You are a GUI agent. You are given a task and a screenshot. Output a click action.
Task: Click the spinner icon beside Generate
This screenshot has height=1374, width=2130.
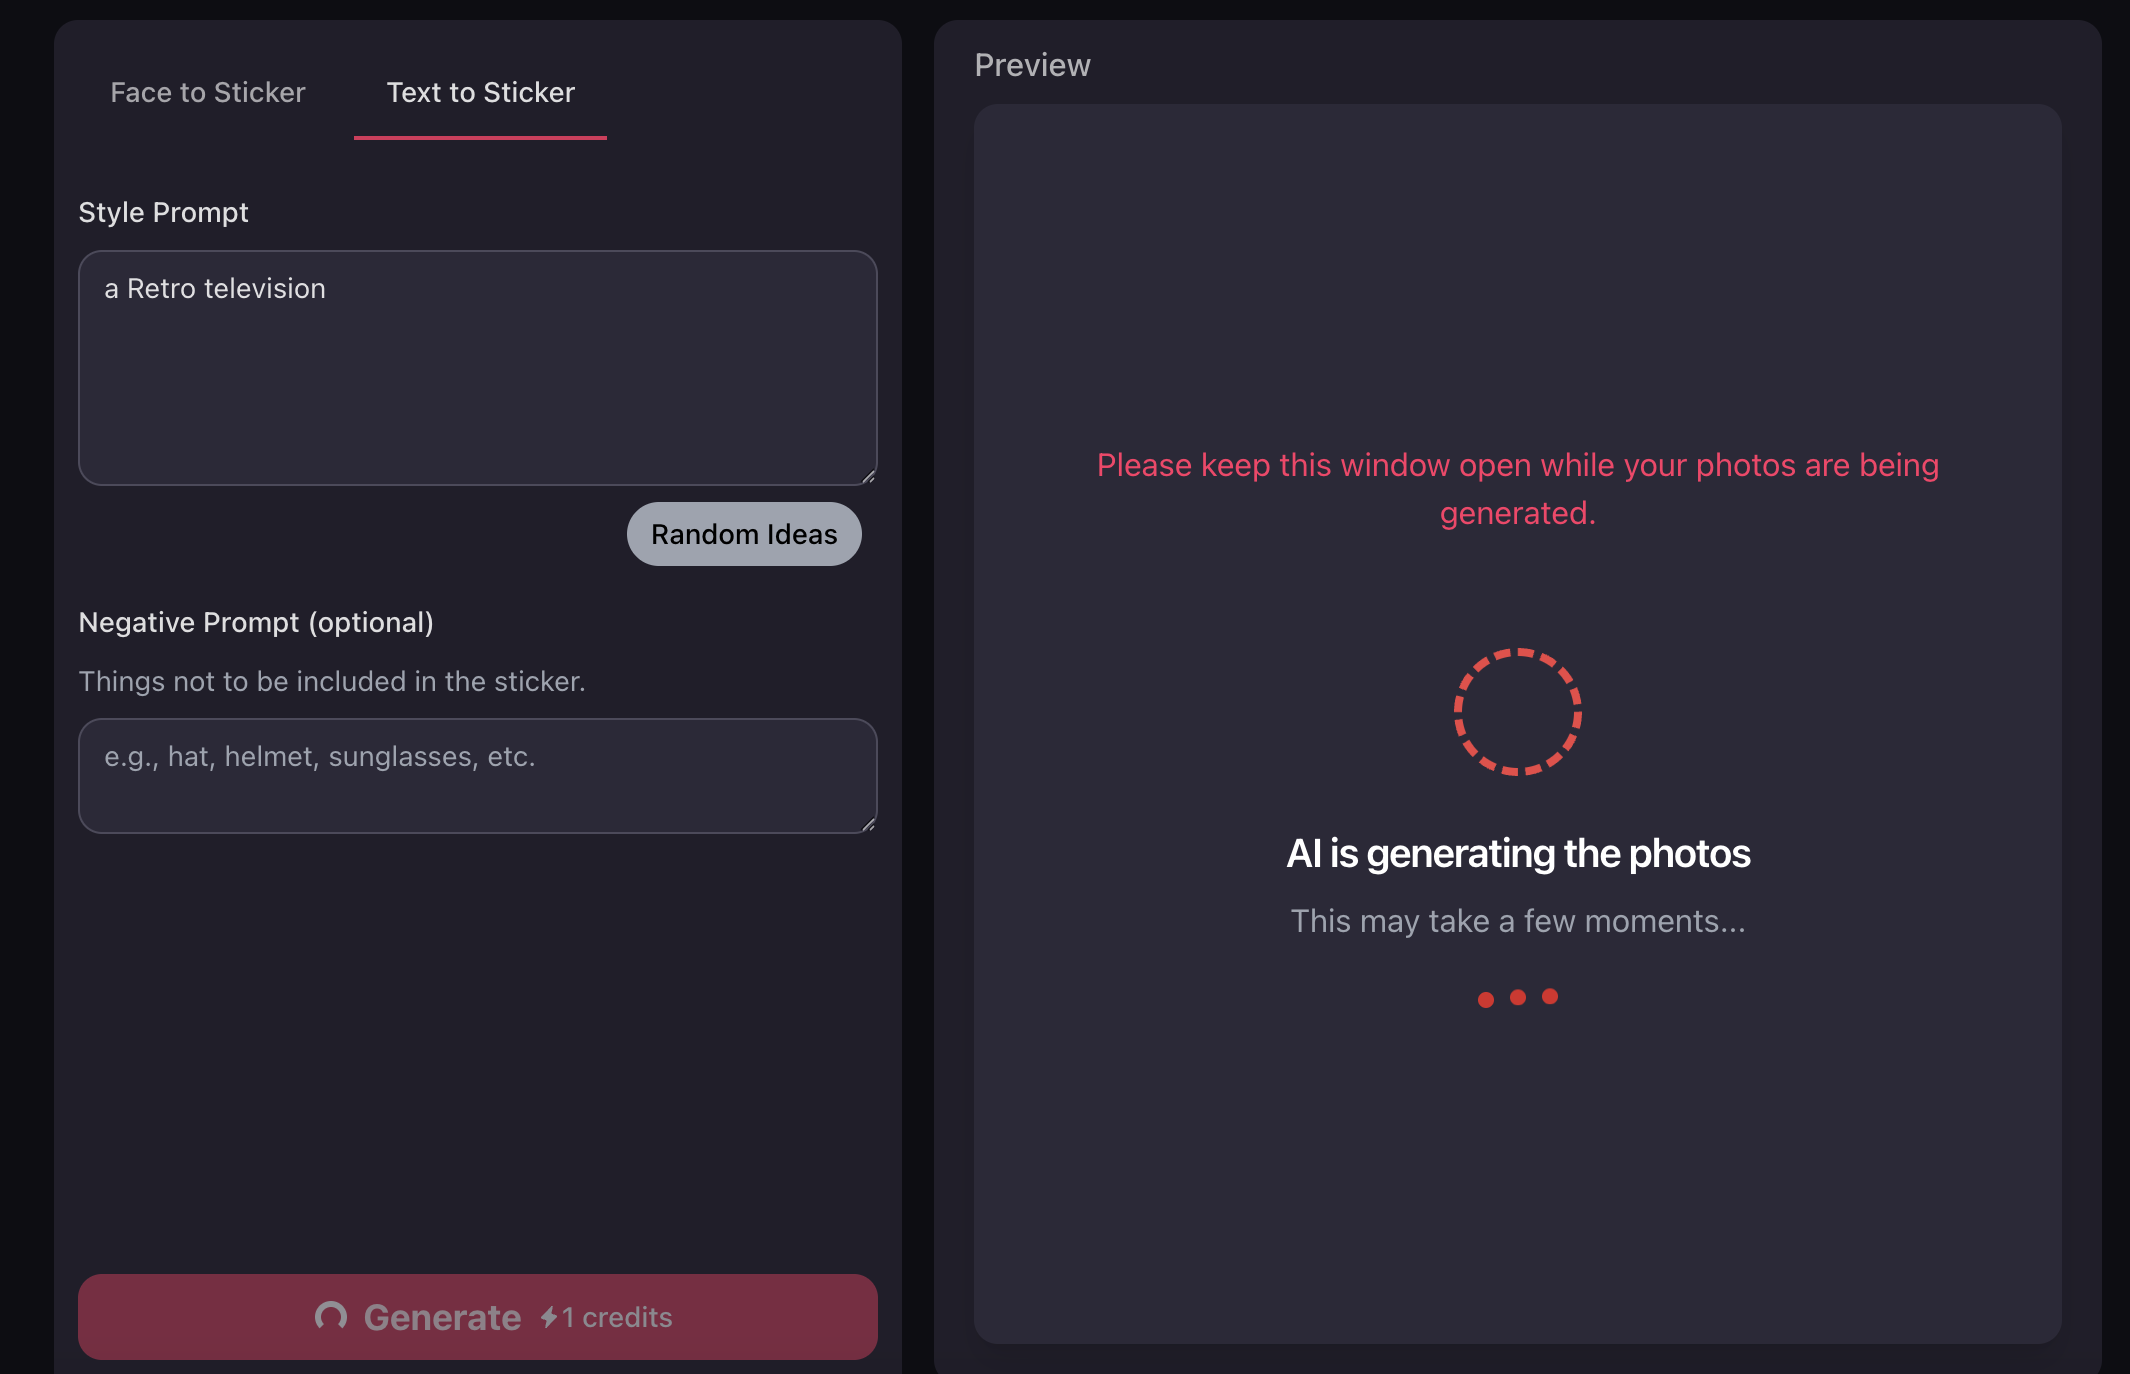point(331,1316)
